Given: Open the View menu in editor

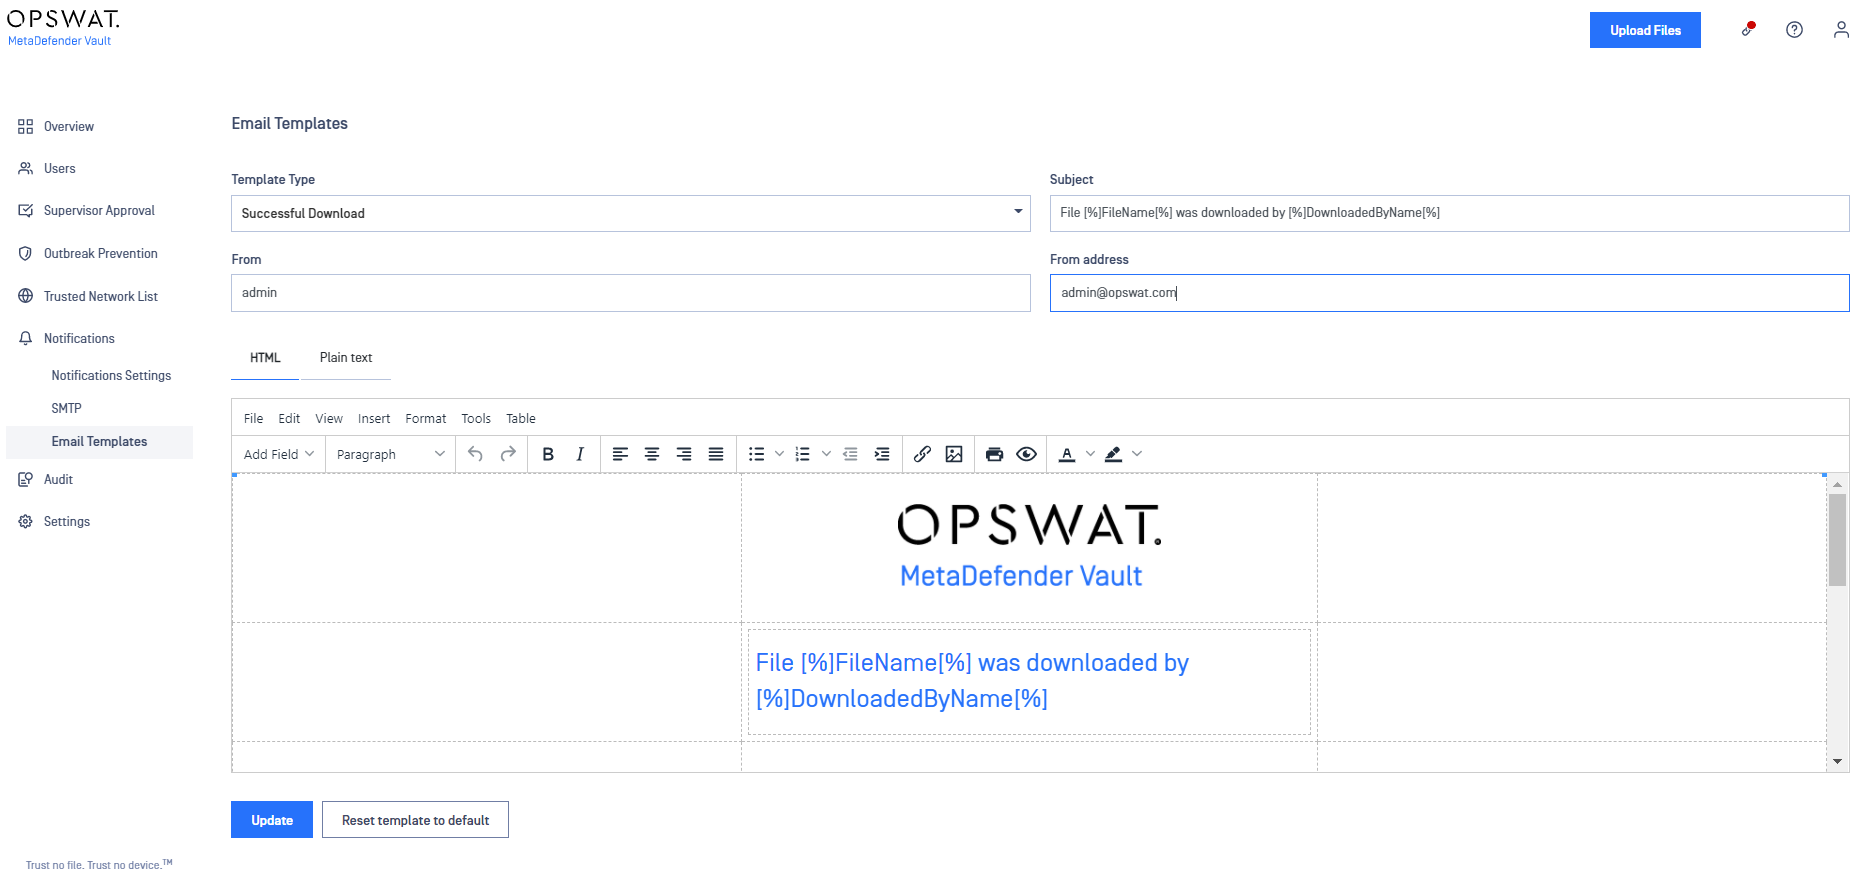Looking at the screenshot, I should (x=329, y=419).
